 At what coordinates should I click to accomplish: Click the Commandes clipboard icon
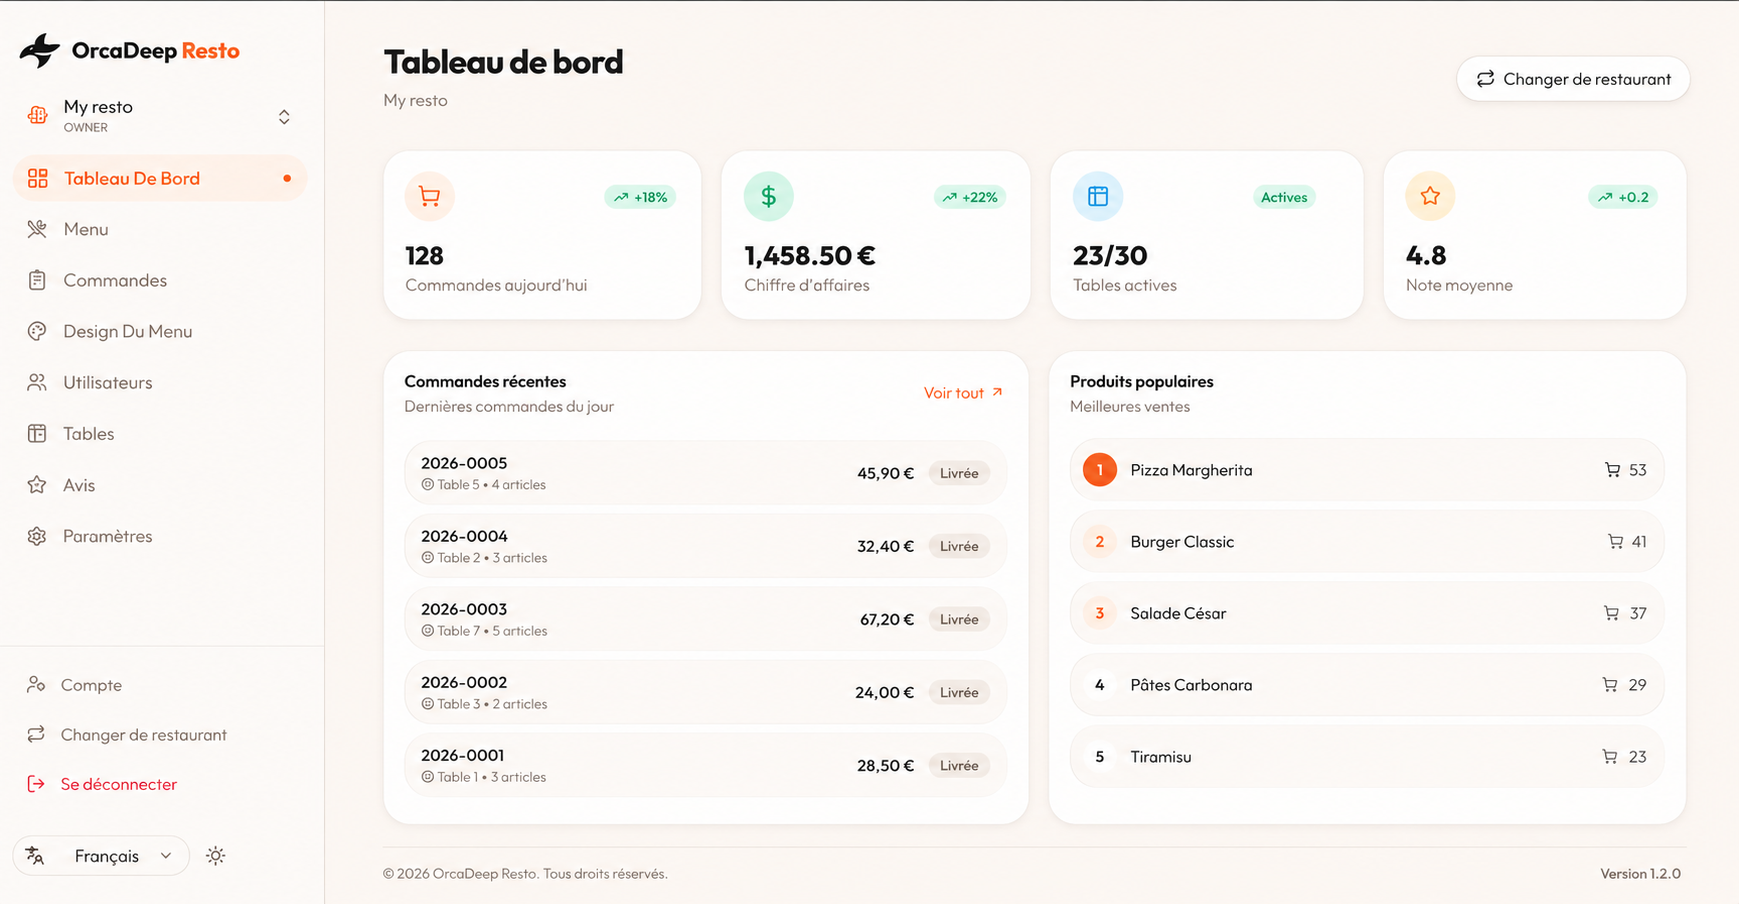[37, 280]
